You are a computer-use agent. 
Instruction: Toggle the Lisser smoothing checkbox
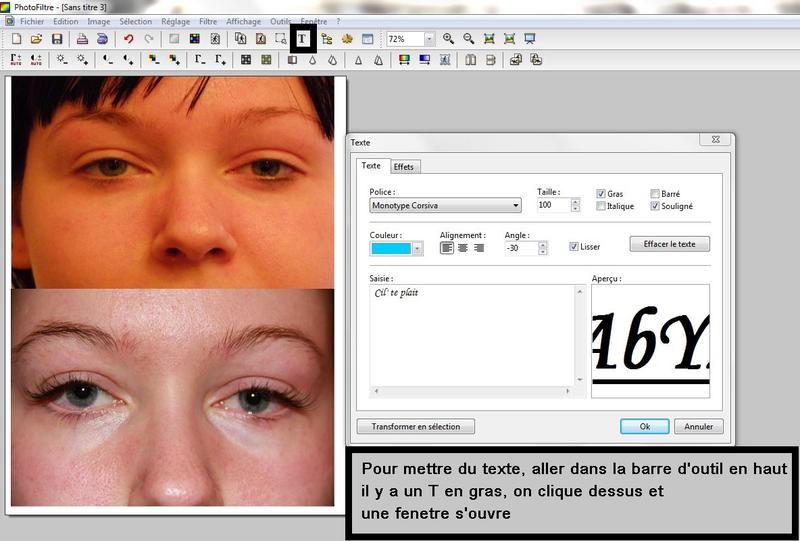tap(574, 247)
